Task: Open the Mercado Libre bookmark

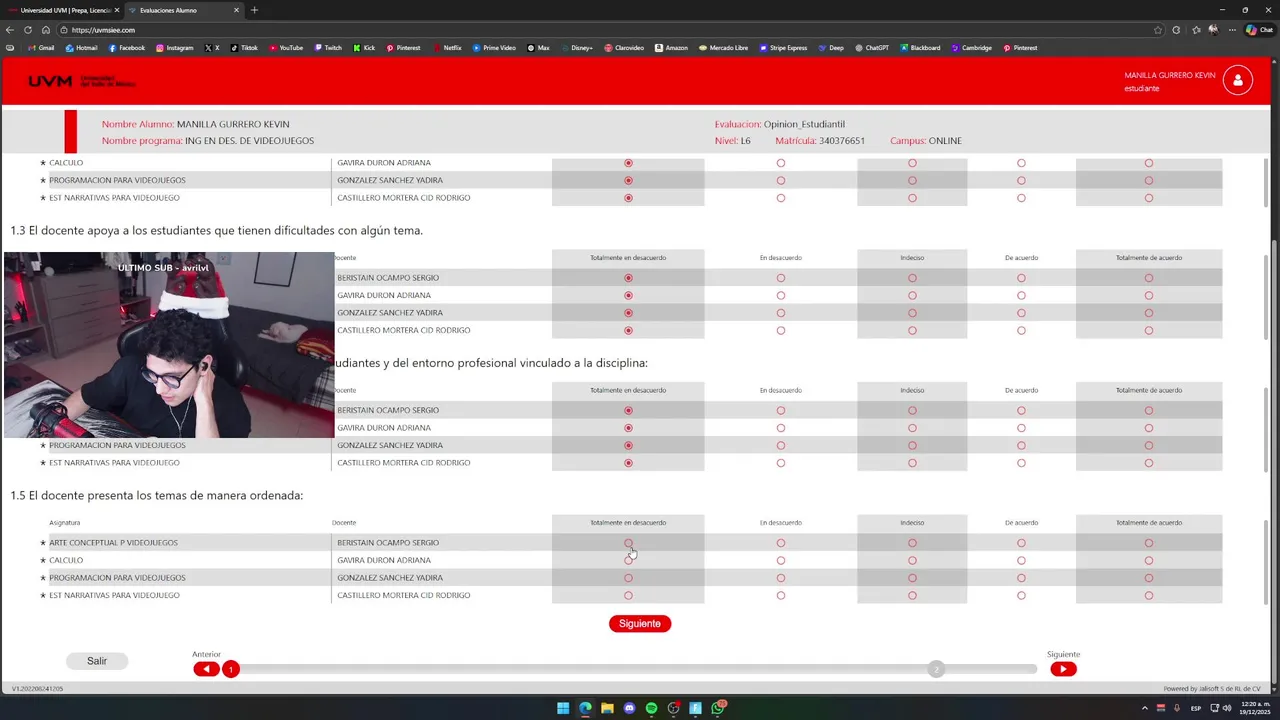Action: click(723, 48)
